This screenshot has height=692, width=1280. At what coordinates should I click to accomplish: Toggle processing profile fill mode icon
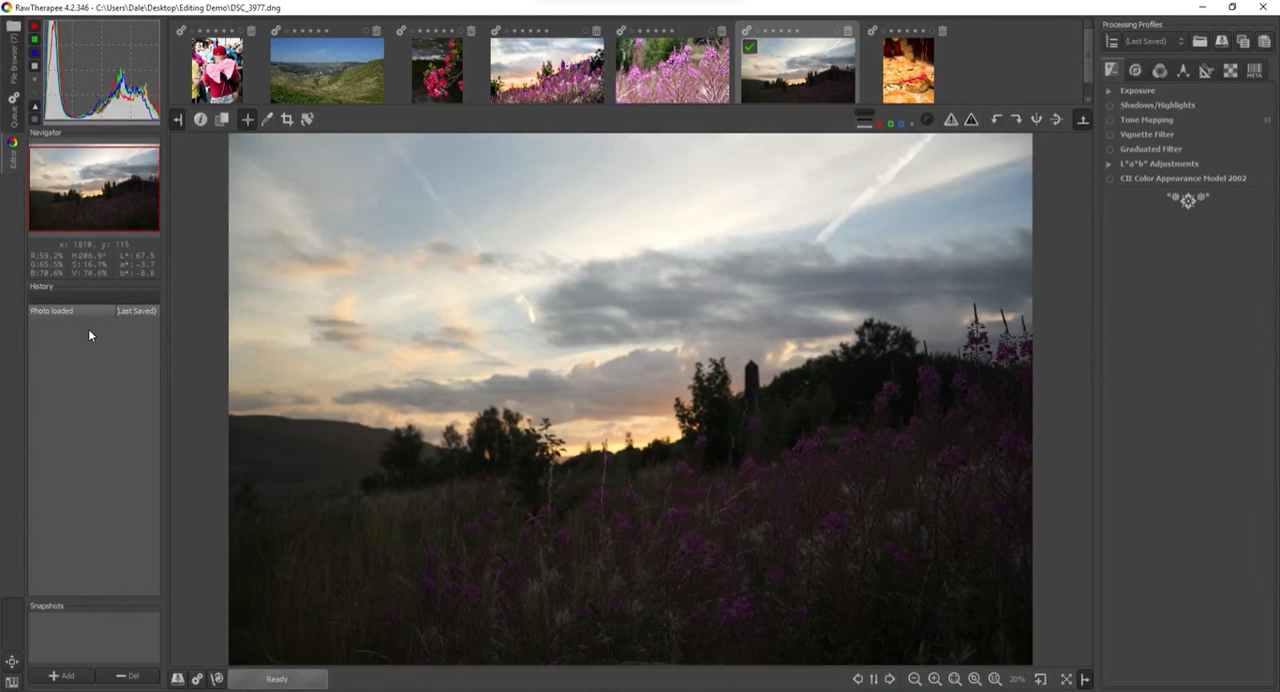1111,41
